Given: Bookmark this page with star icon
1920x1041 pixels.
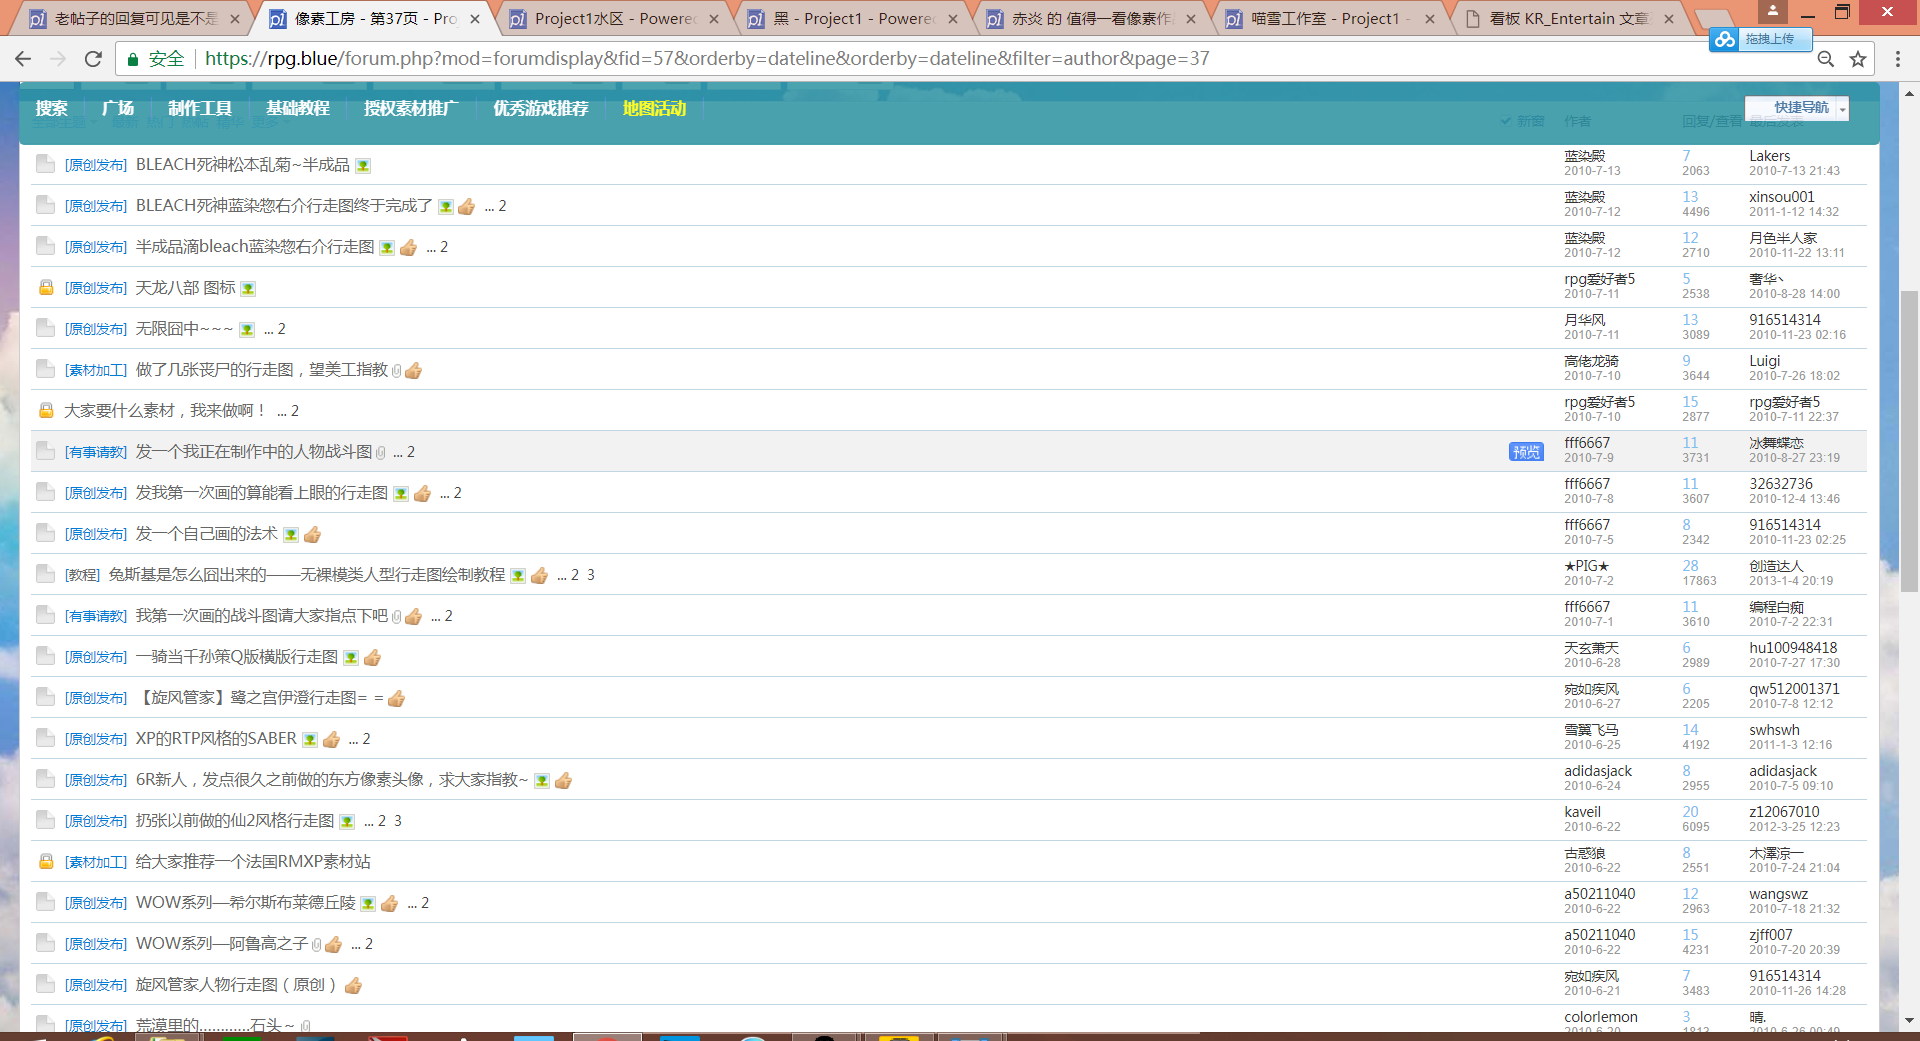Looking at the screenshot, I should click(1858, 59).
